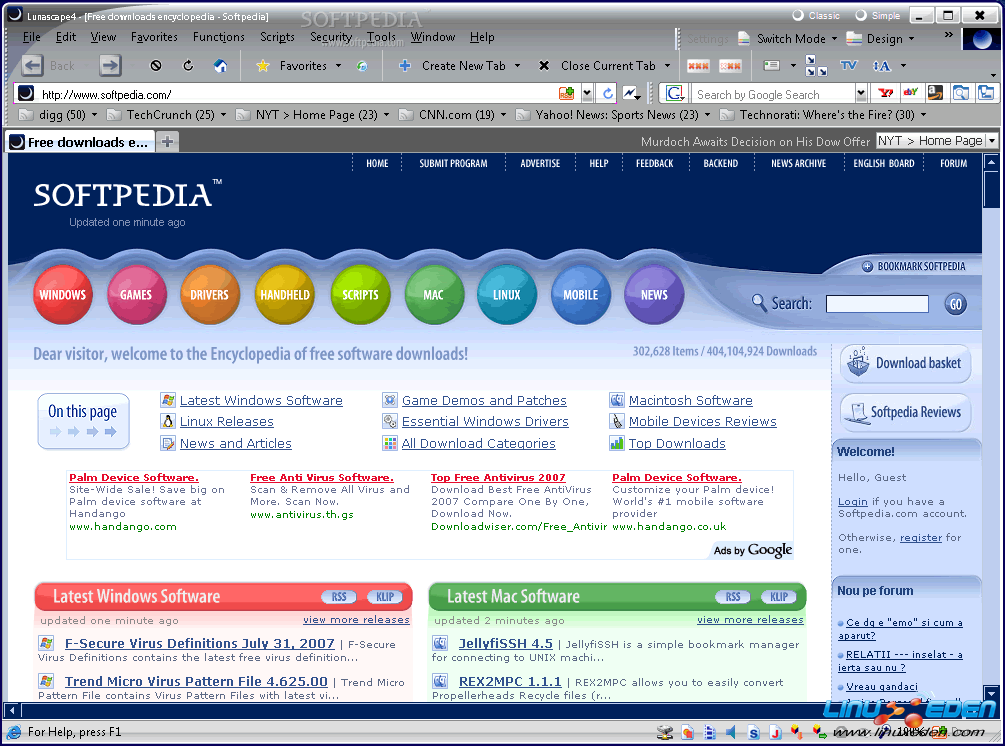Select the Classic radio button
Viewport: 1005px width, 746px height.
(x=798, y=15)
